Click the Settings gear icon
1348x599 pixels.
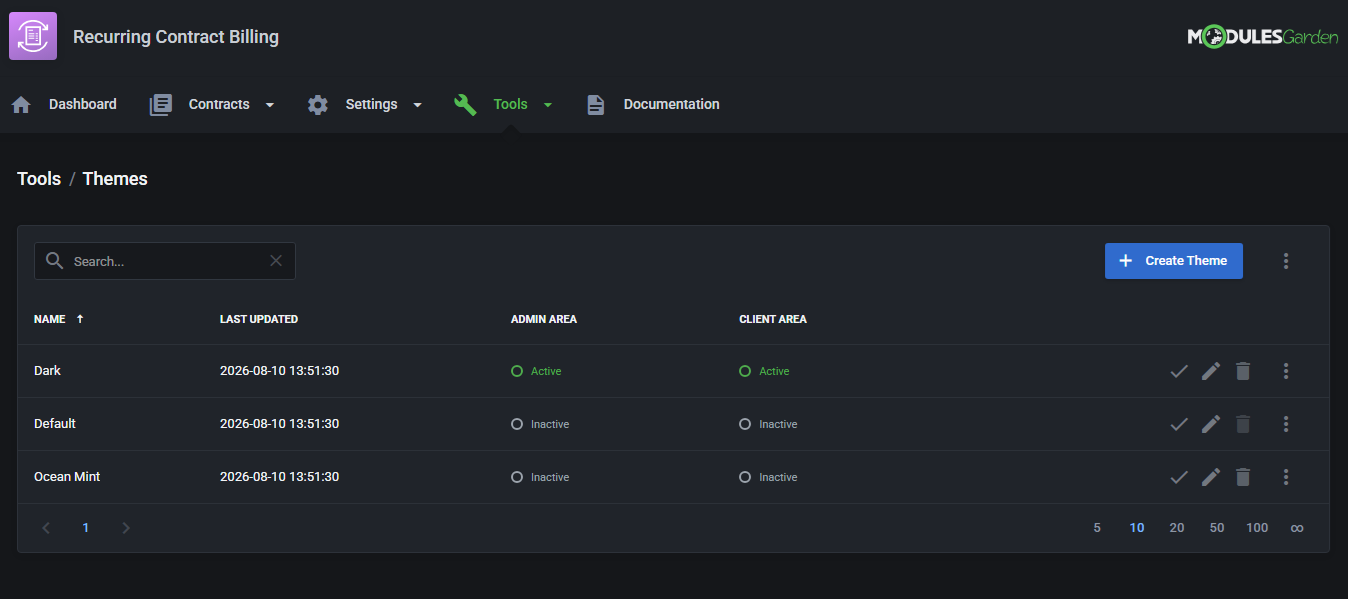(x=318, y=104)
